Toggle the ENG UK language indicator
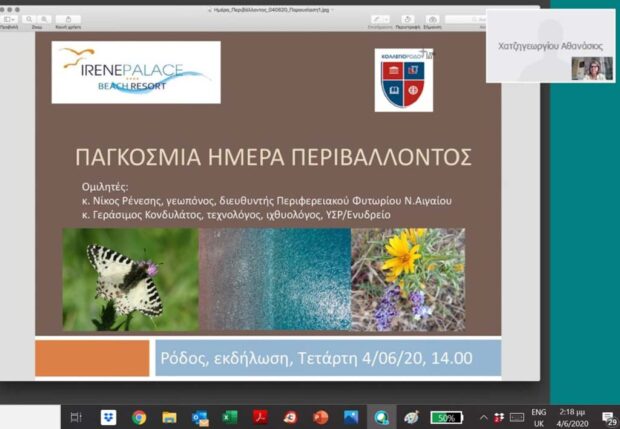The image size is (620, 429). [x=539, y=418]
